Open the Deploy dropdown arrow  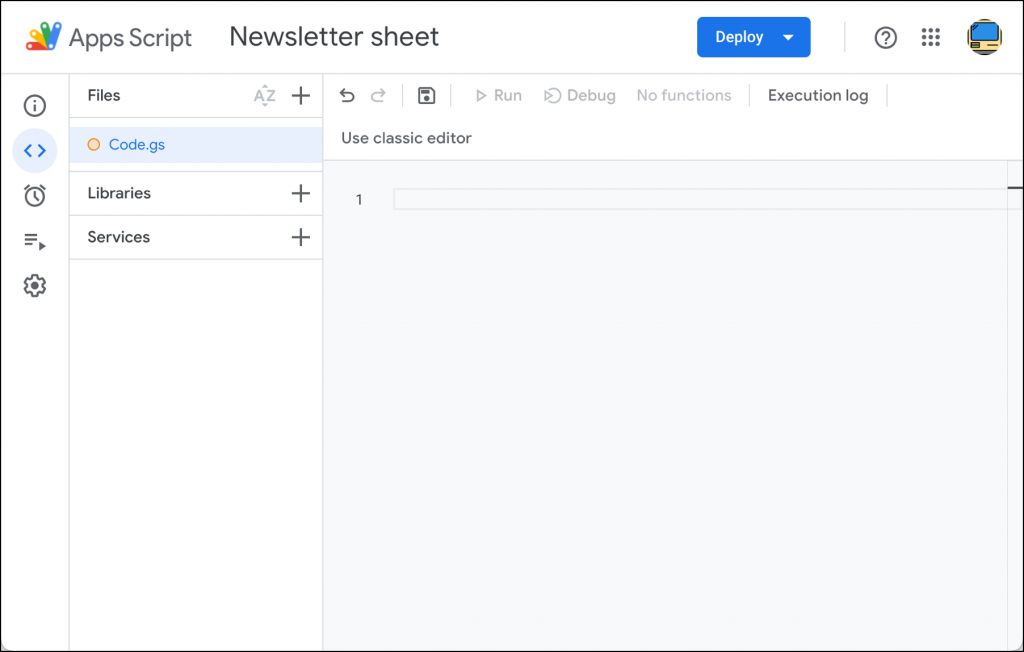[x=786, y=37]
